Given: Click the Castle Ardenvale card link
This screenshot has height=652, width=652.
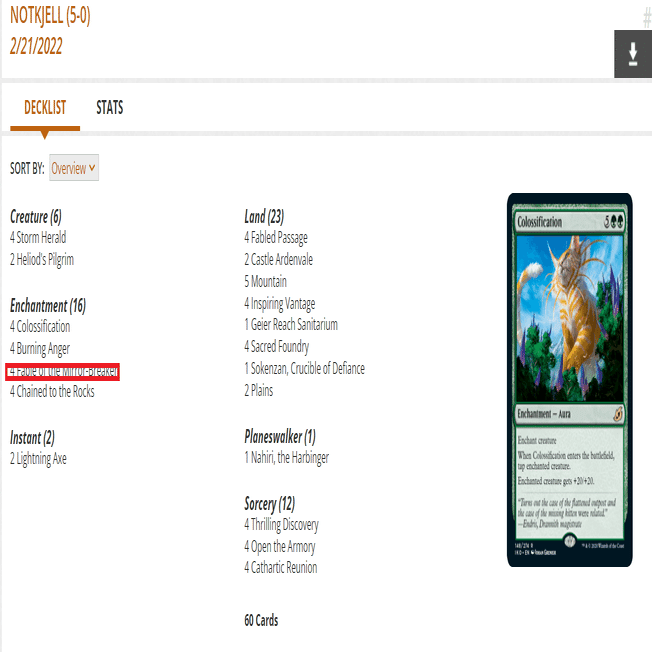Looking at the screenshot, I should tap(279, 260).
